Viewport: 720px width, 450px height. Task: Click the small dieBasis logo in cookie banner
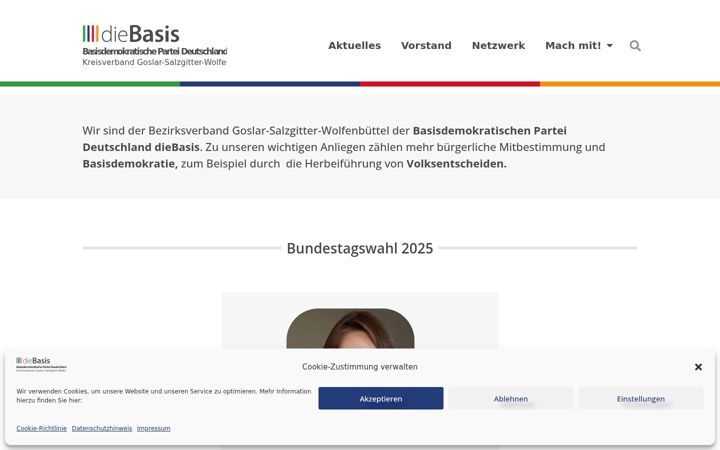pos(41,364)
